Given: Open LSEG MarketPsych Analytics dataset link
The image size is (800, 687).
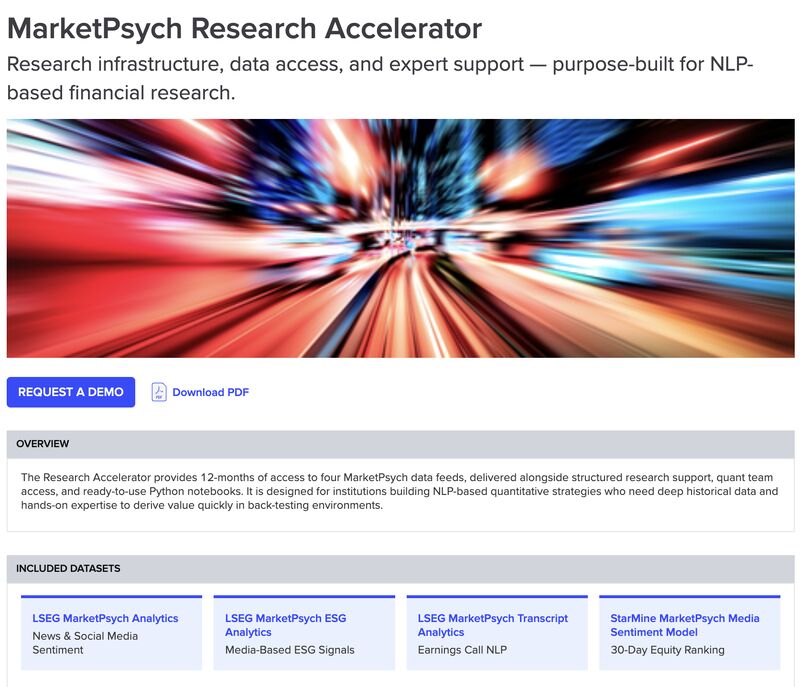Looking at the screenshot, I should coord(105,618).
